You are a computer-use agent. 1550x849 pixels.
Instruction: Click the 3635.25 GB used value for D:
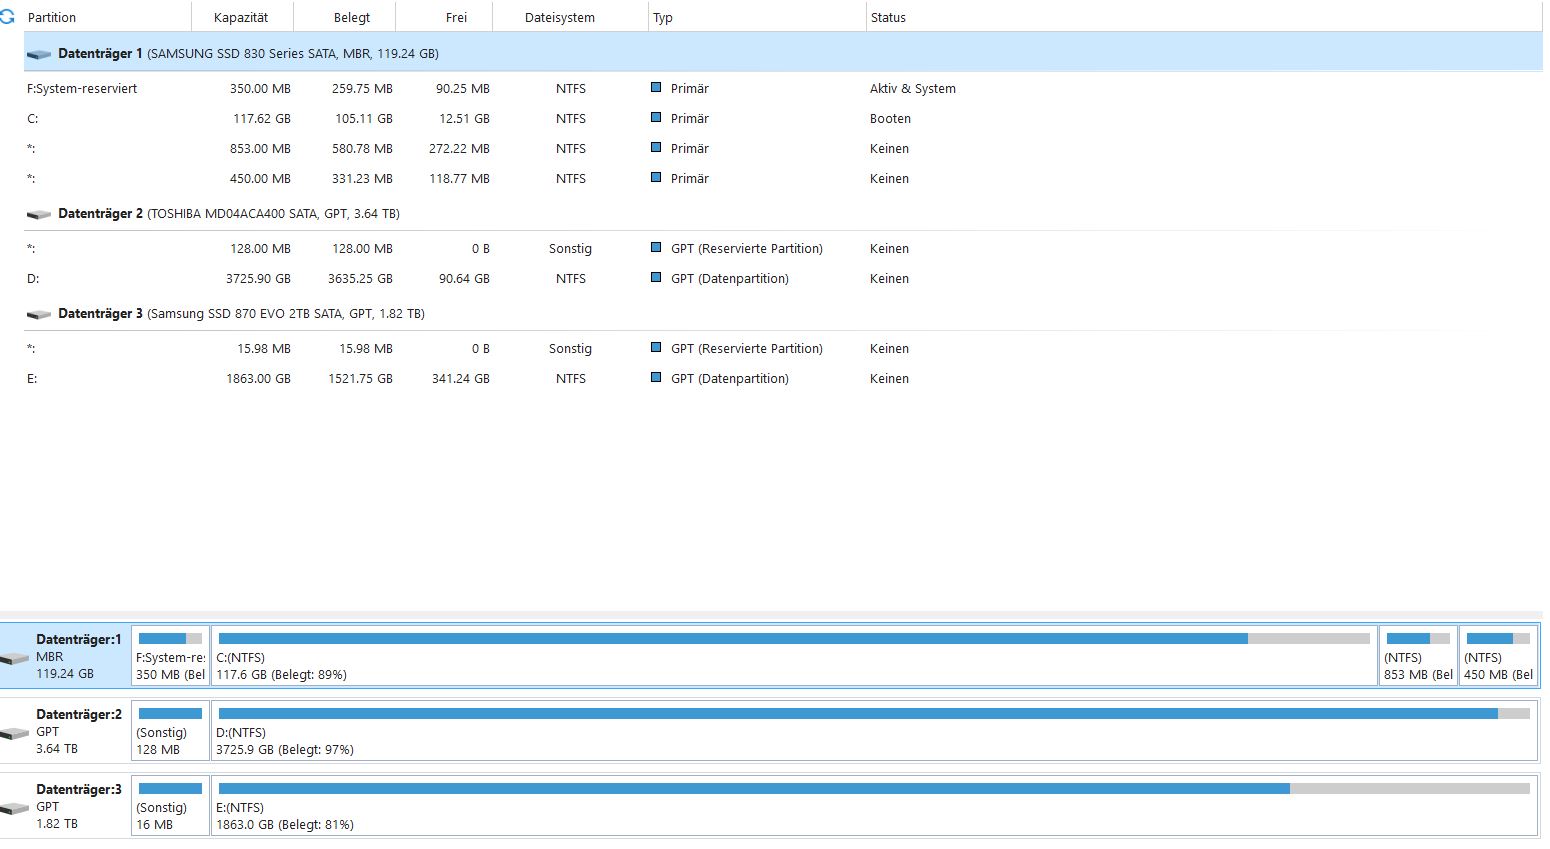[x=360, y=278]
